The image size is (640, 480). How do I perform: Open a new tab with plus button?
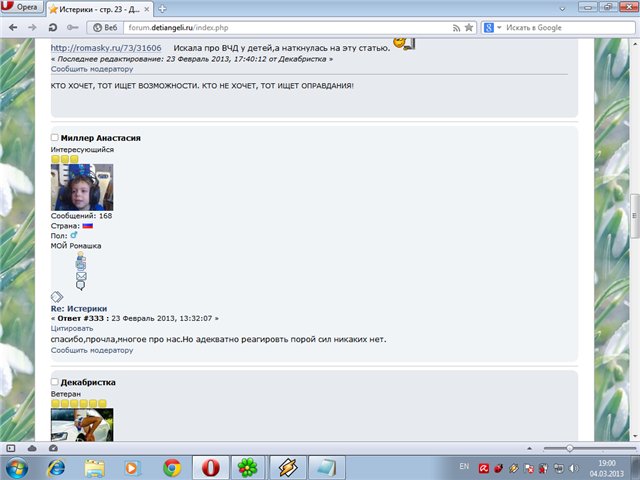pyautogui.click(x=162, y=9)
